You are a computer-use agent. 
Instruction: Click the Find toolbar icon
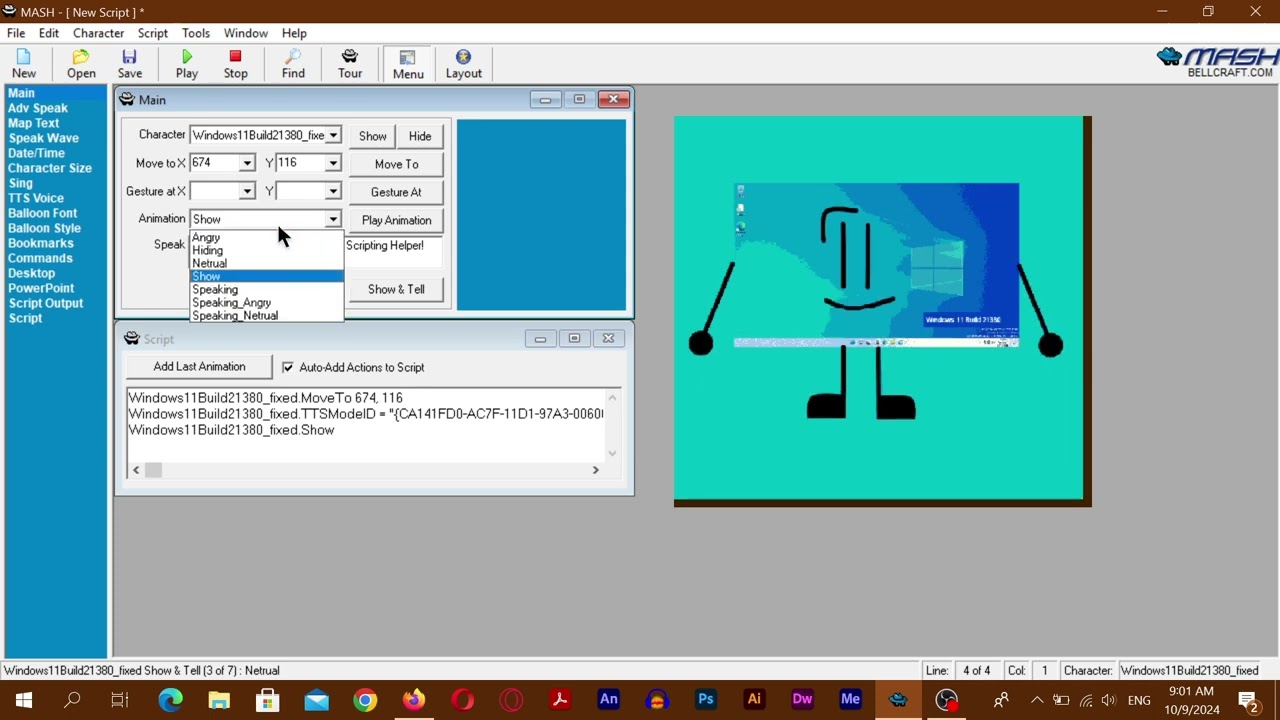293,64
